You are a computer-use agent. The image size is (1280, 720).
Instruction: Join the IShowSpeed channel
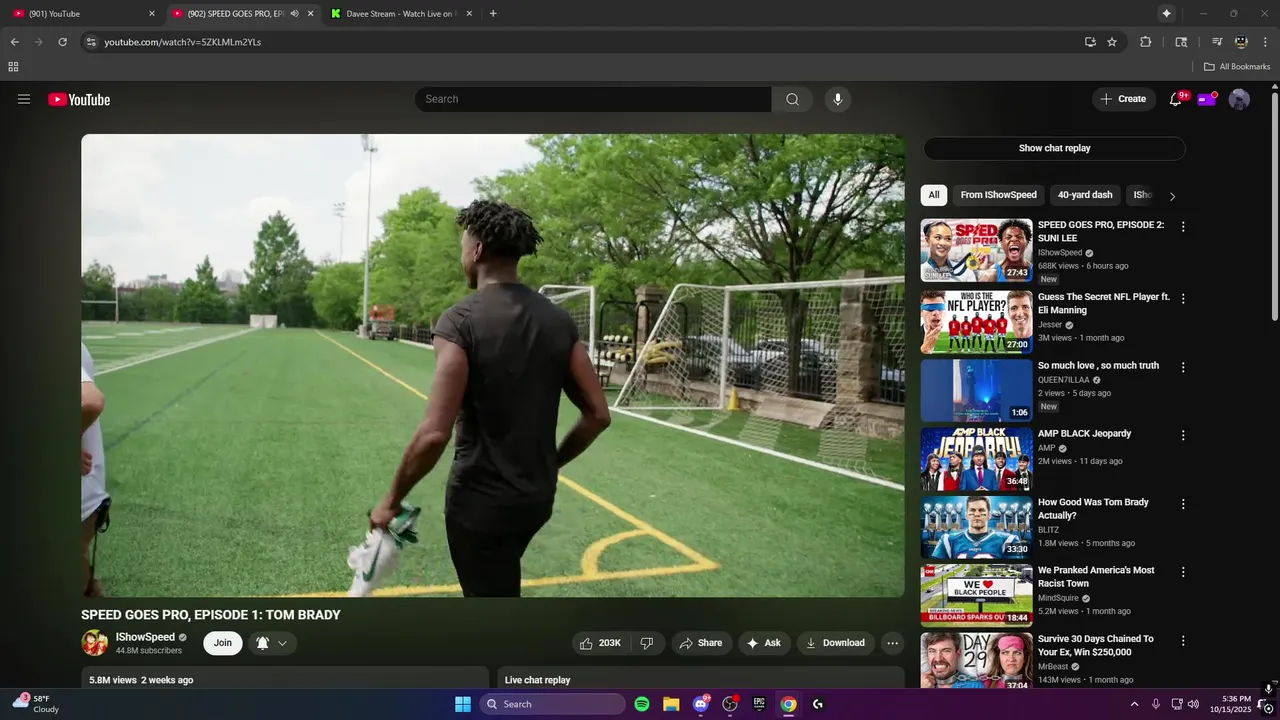pyautogui.click(x=222, y=643)
